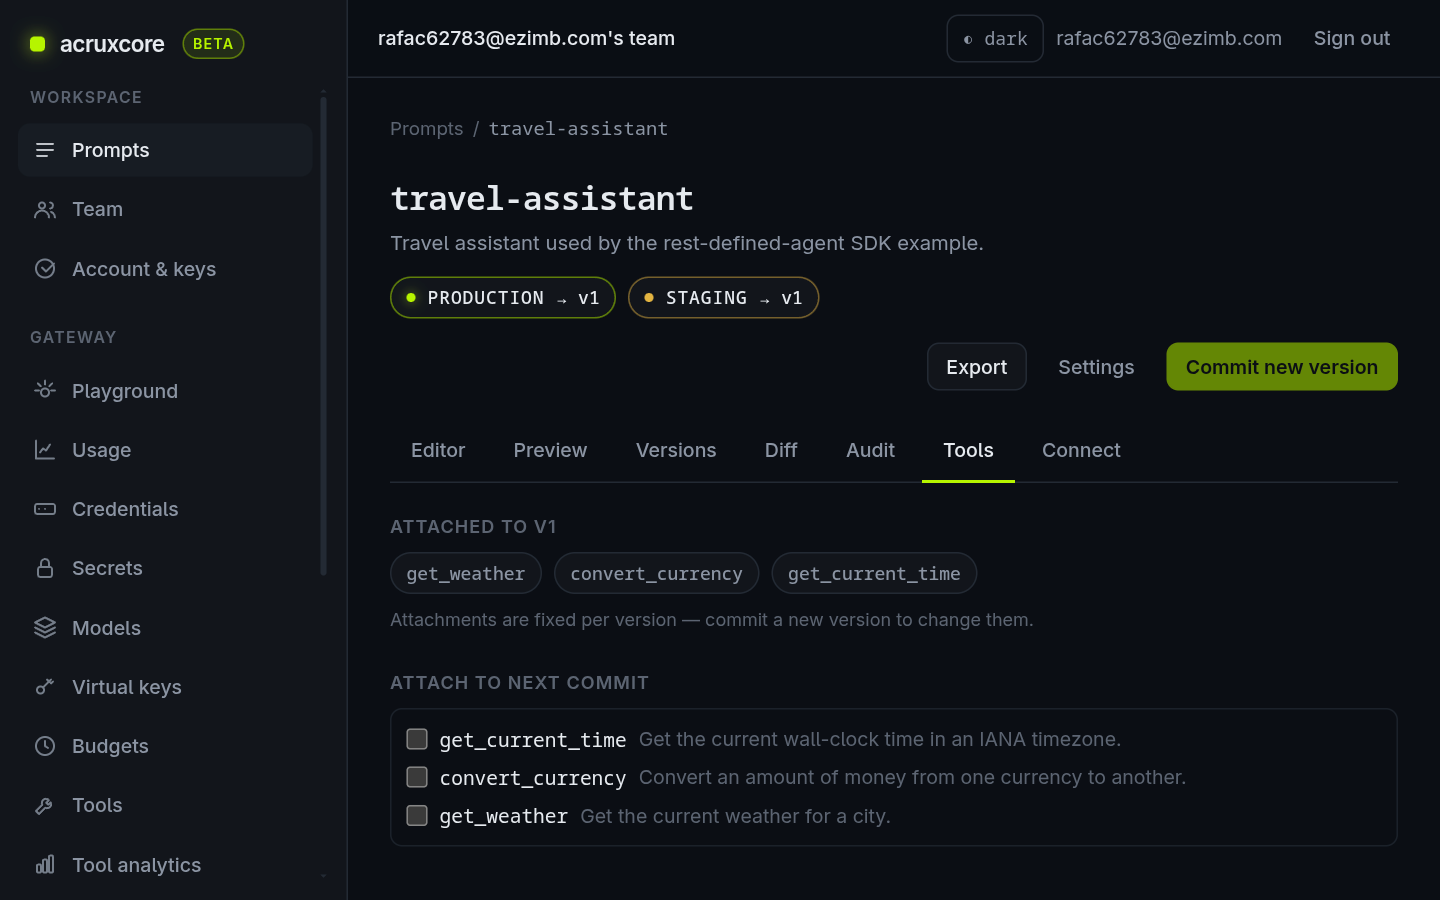The image size is (1440, 900).
Task: Open the Prompts sidebar label
Action: [x=111, y=150]
